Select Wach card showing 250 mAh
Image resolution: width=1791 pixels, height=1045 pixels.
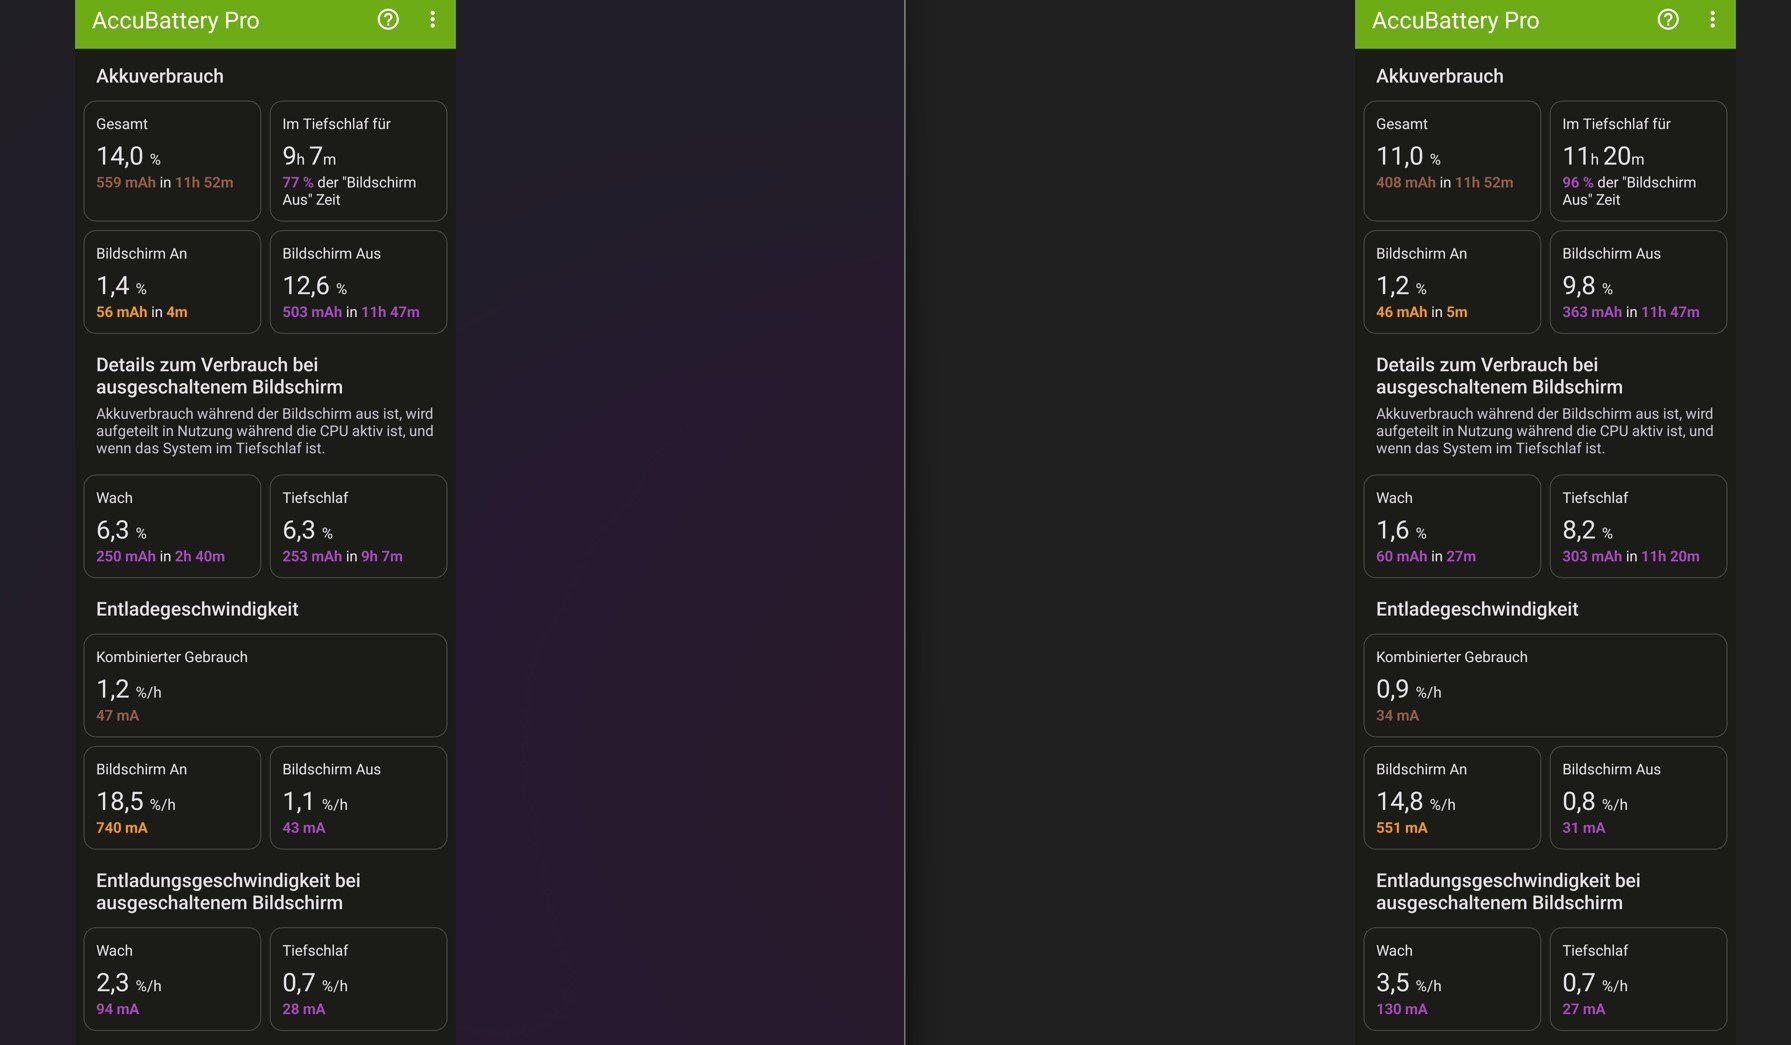click(172, 526)
